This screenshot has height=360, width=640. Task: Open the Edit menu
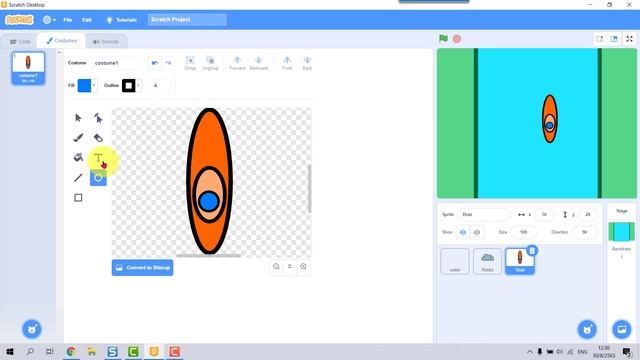(x=87, y=20)
